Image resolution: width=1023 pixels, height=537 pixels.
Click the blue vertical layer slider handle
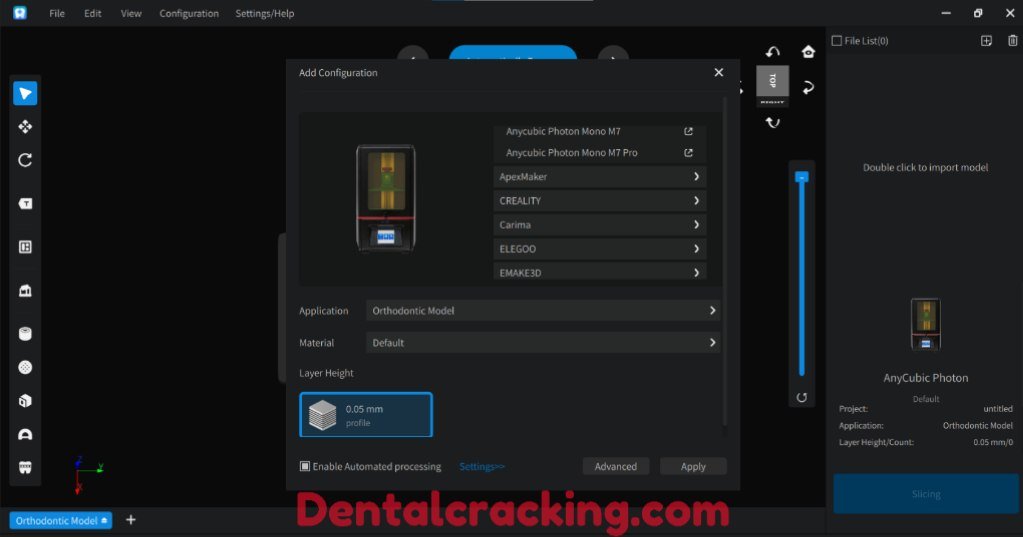pos(801,177)
